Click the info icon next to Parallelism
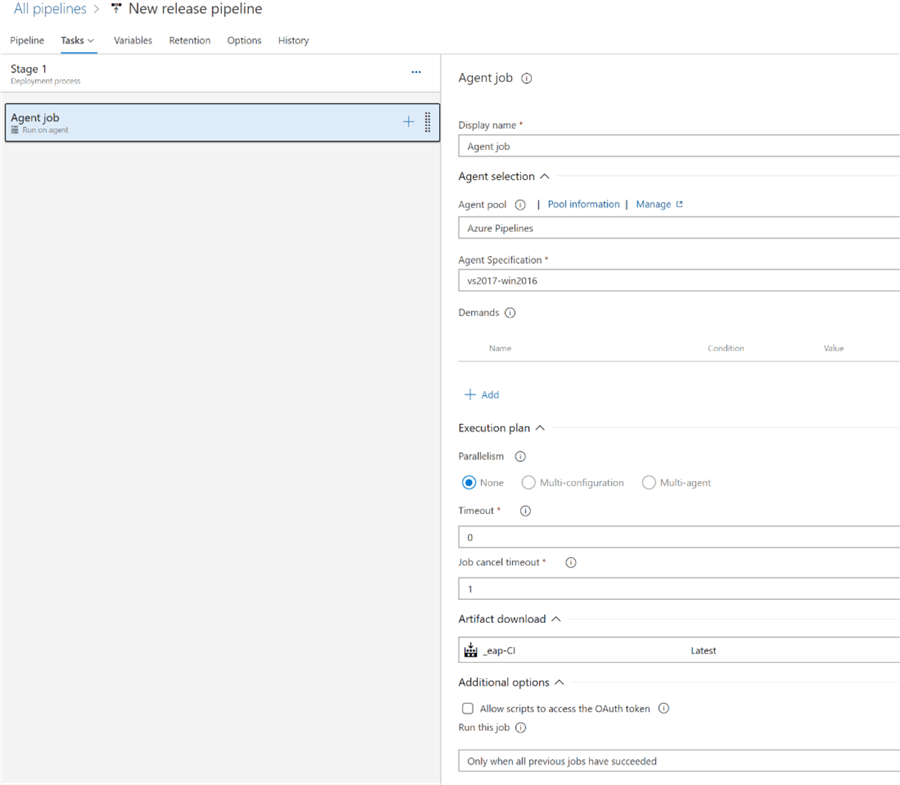This screenshot has width=900, height=785. click(520, 457)
